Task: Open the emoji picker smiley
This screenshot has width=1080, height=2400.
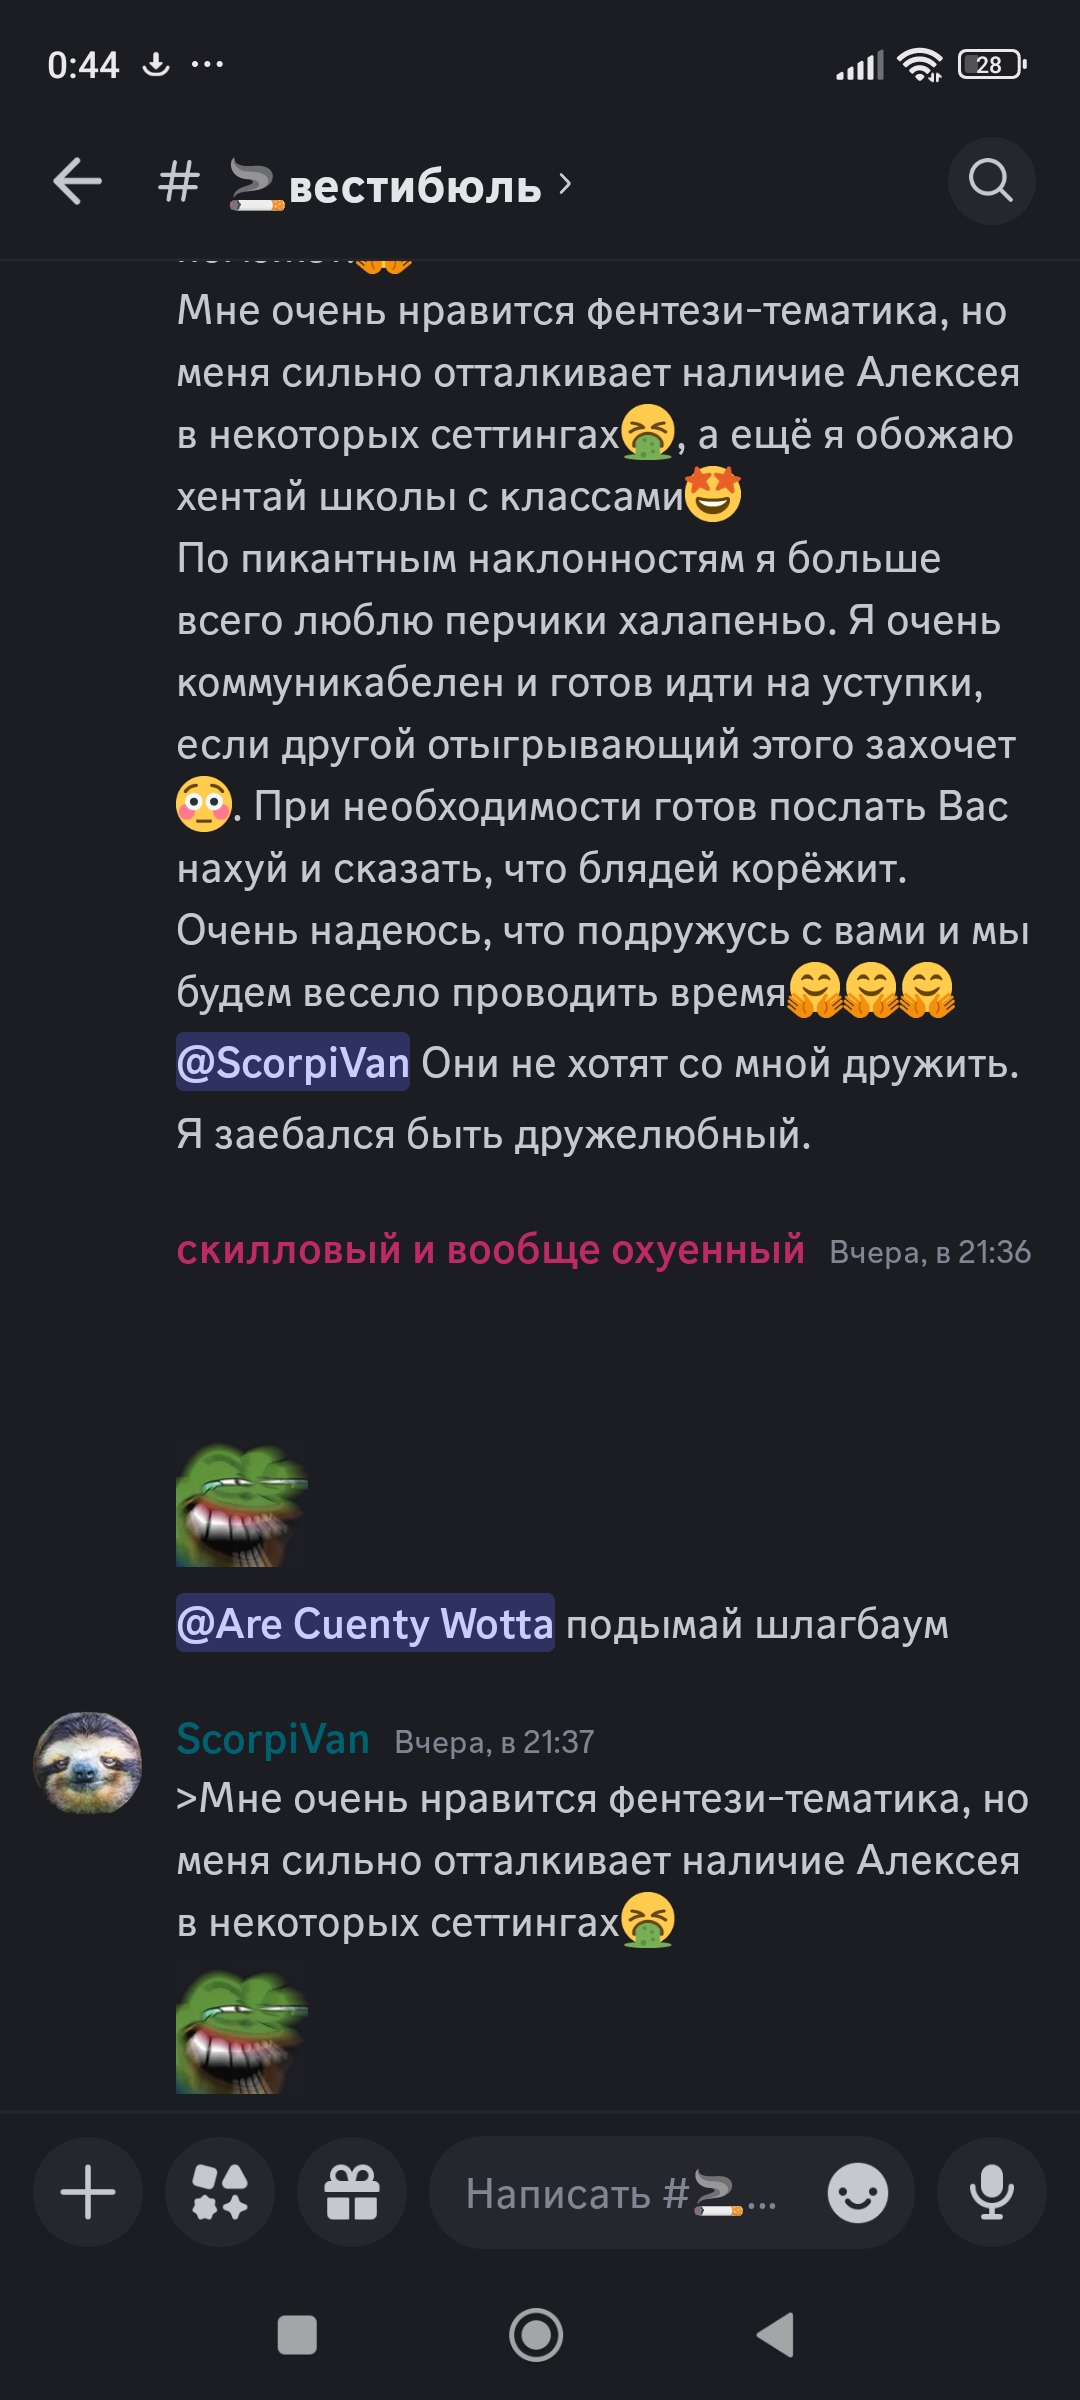Action: click(x=858, y=2194)
